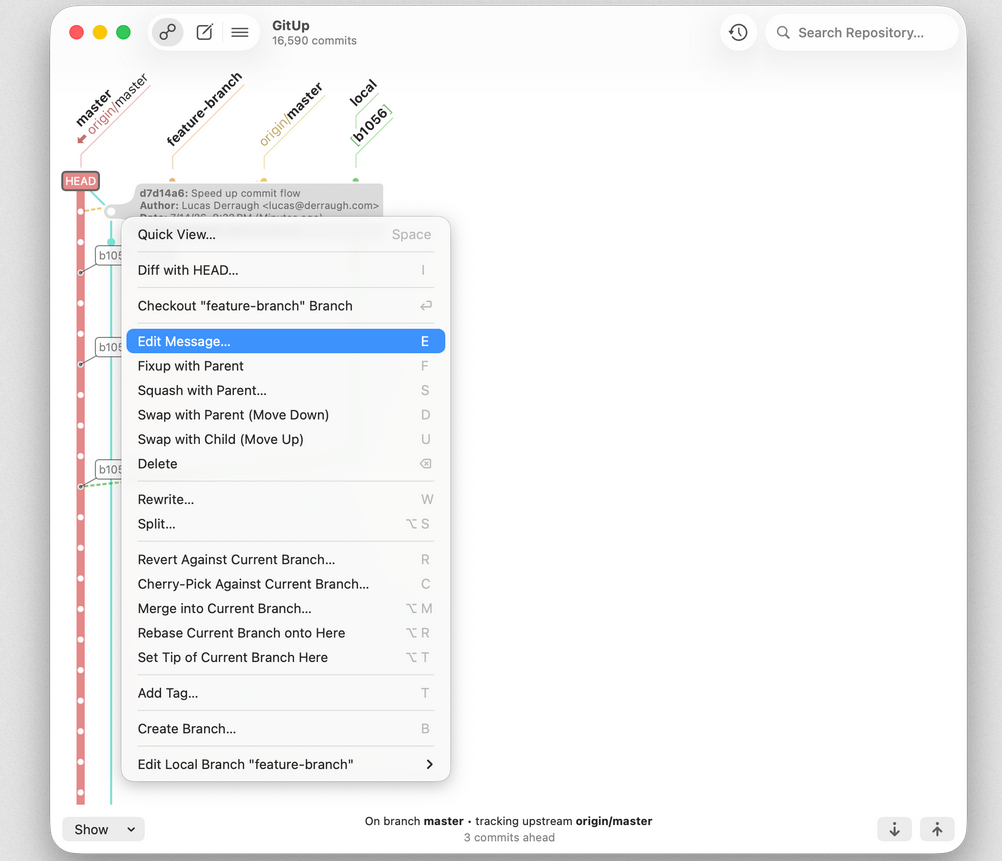Choose Add Tag... menu item
The width and height of the screenshot is (1002, 861).
tap(286, 694)
